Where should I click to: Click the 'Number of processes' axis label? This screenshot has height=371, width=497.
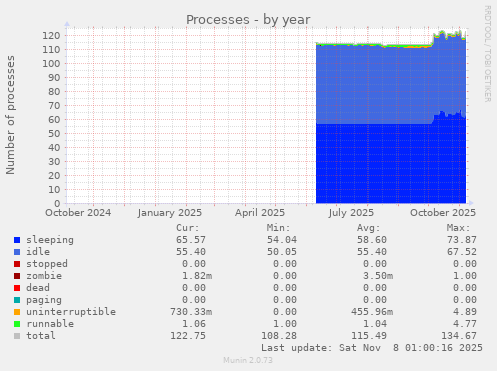click(x=10, y=115)
